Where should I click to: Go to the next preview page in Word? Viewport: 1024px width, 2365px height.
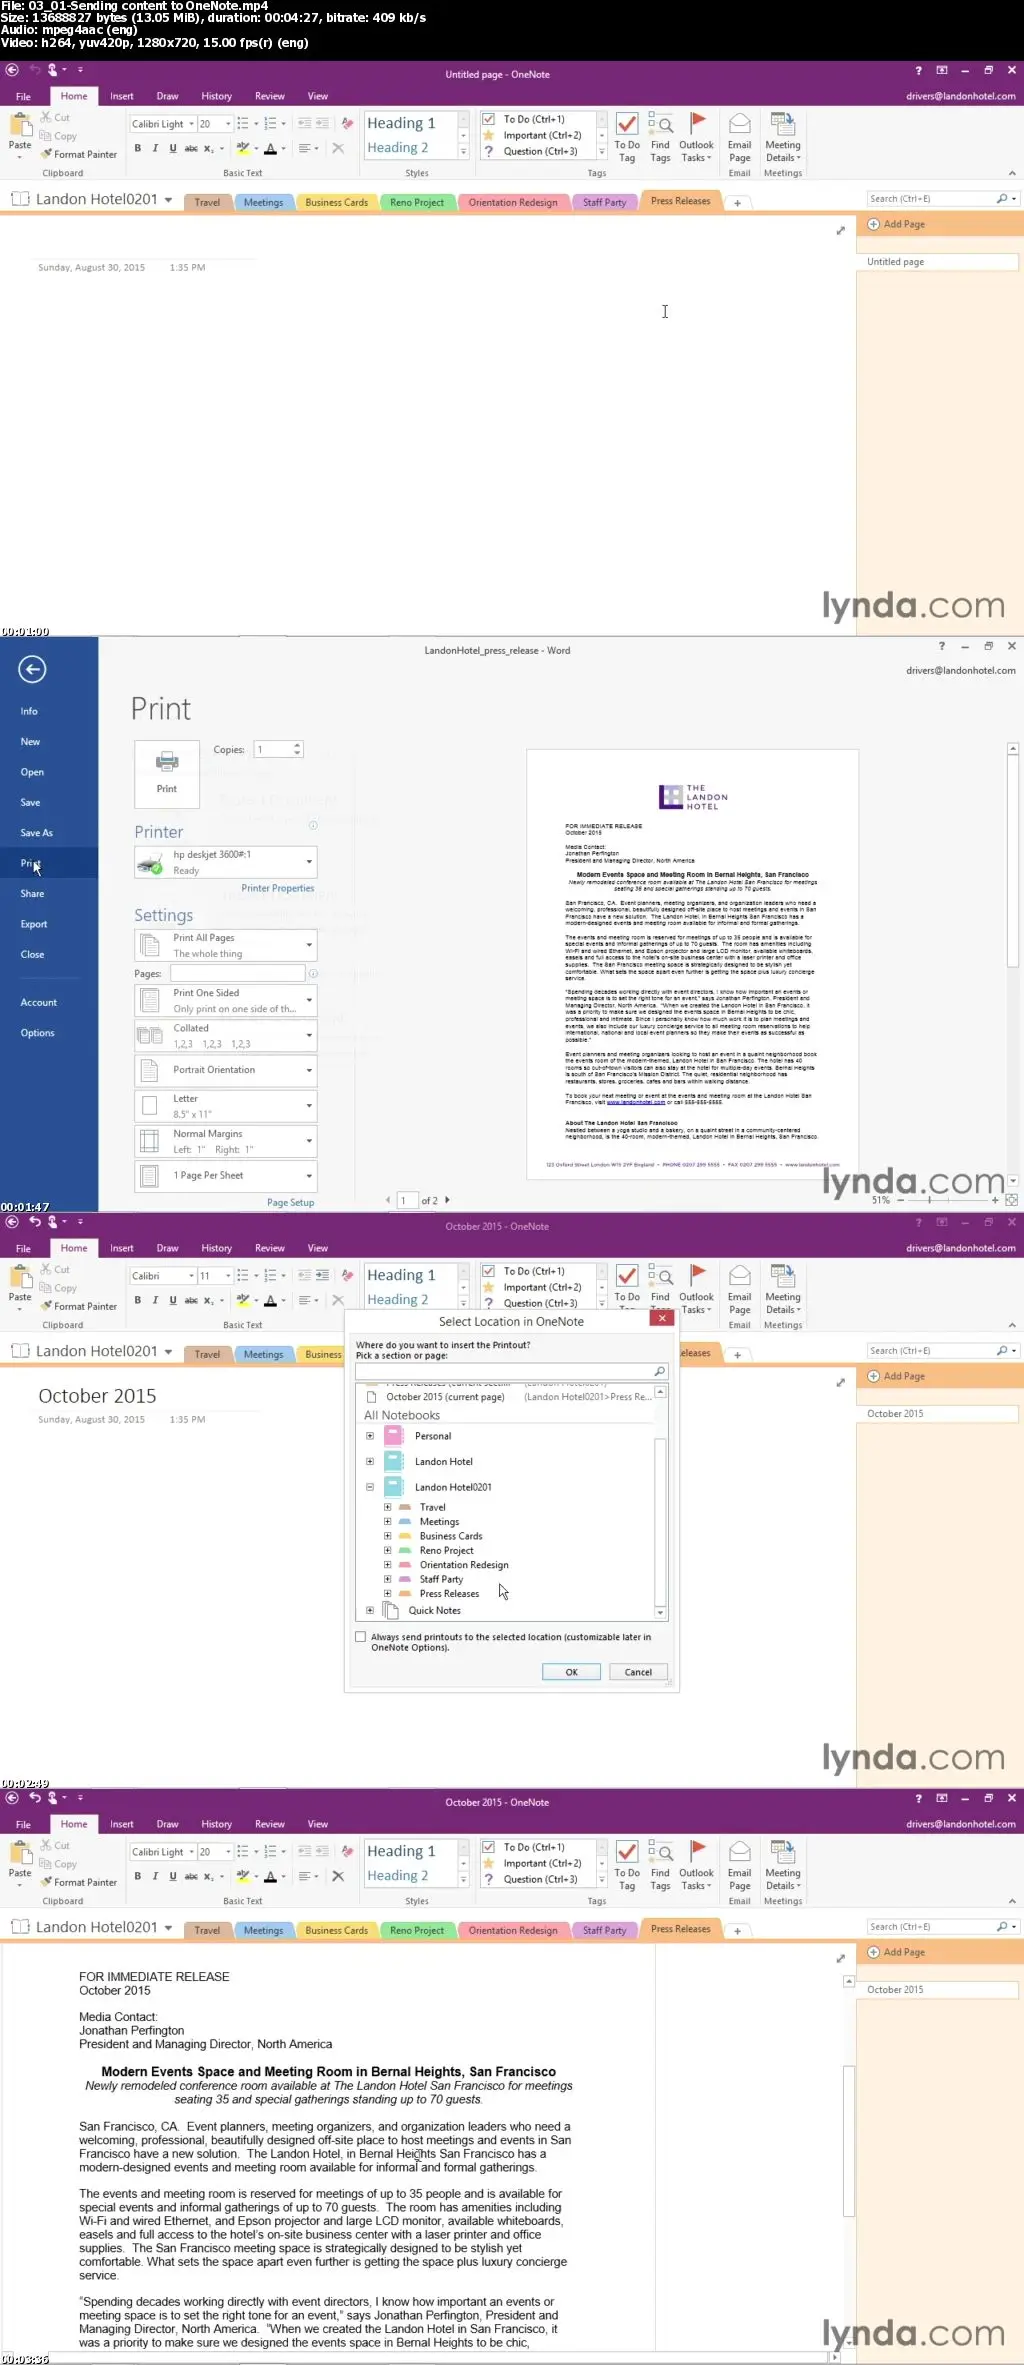pyautogui.click(x=447, y=1200)
